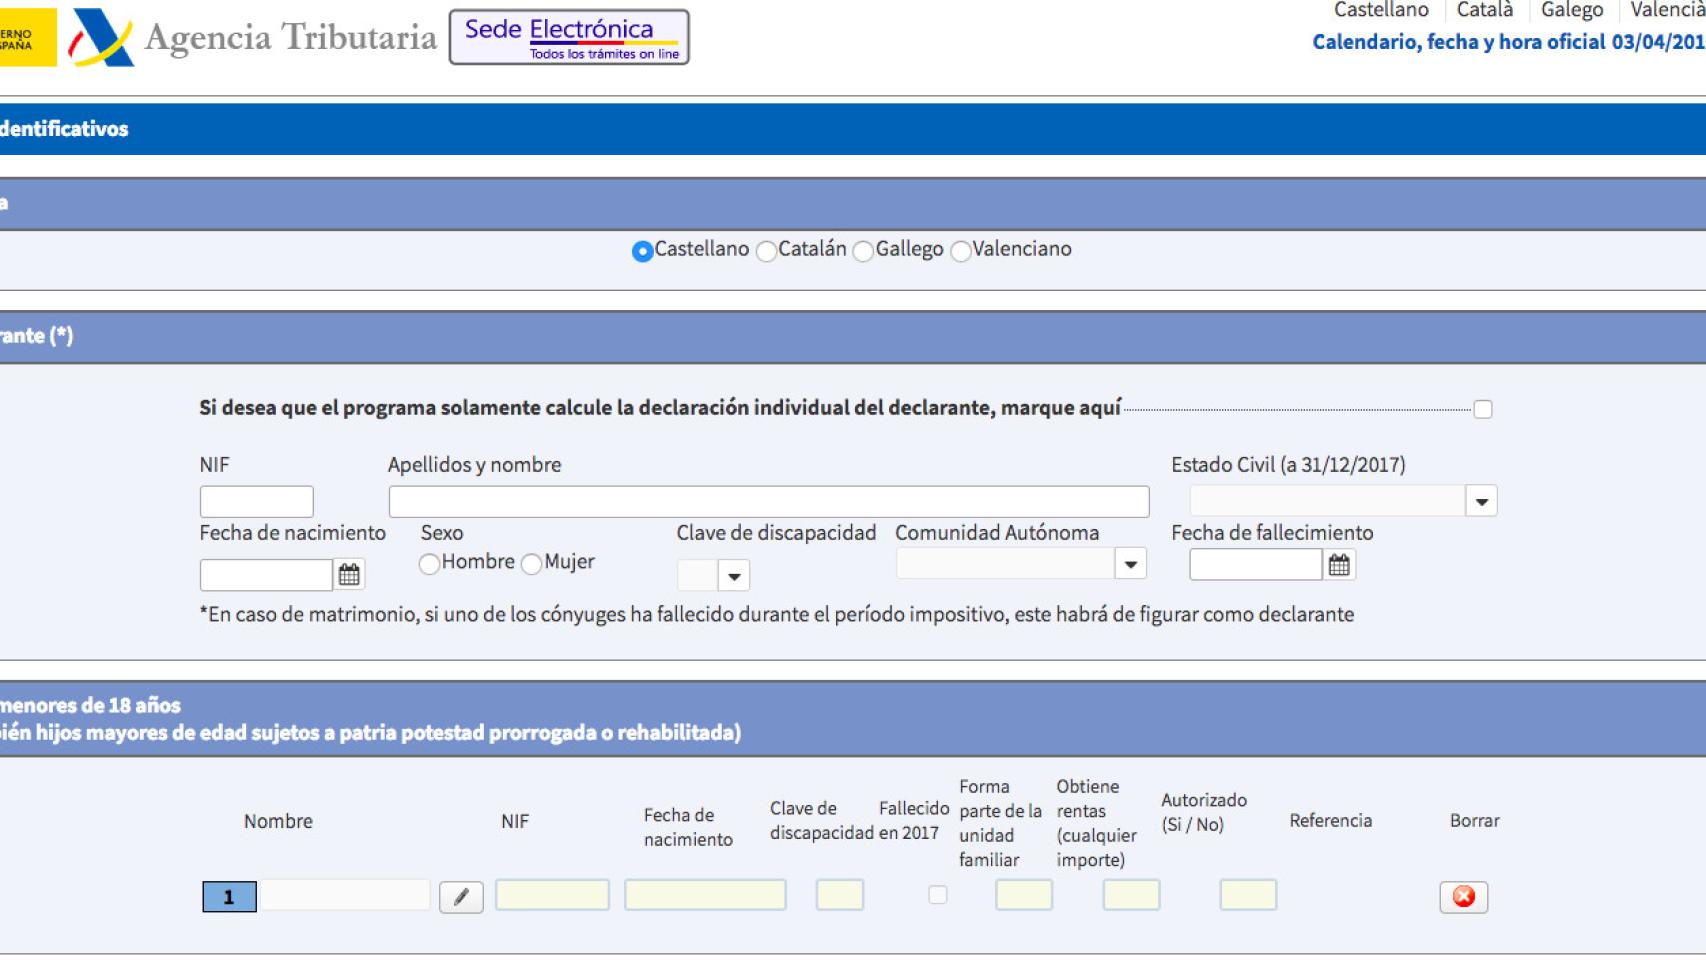Click inside the Apellidos y nombre field
1706x960 pixels.
click(x=770, y=500)
